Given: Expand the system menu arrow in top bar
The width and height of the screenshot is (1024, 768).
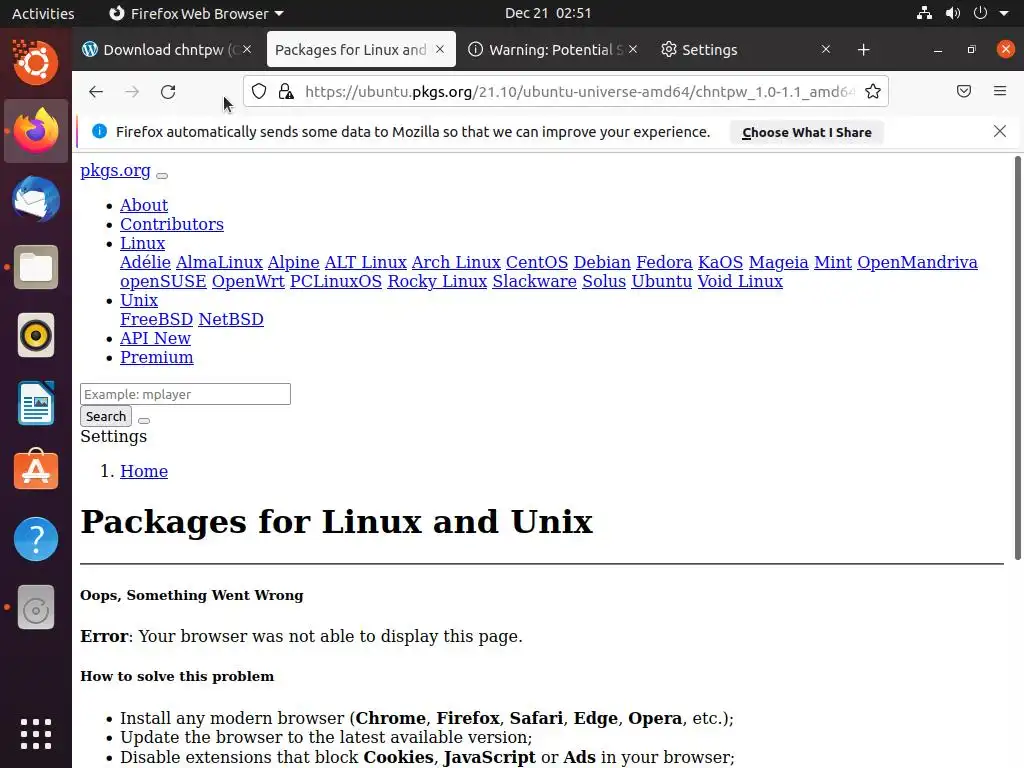Looking at the screenshot, I should (1004, 13).
